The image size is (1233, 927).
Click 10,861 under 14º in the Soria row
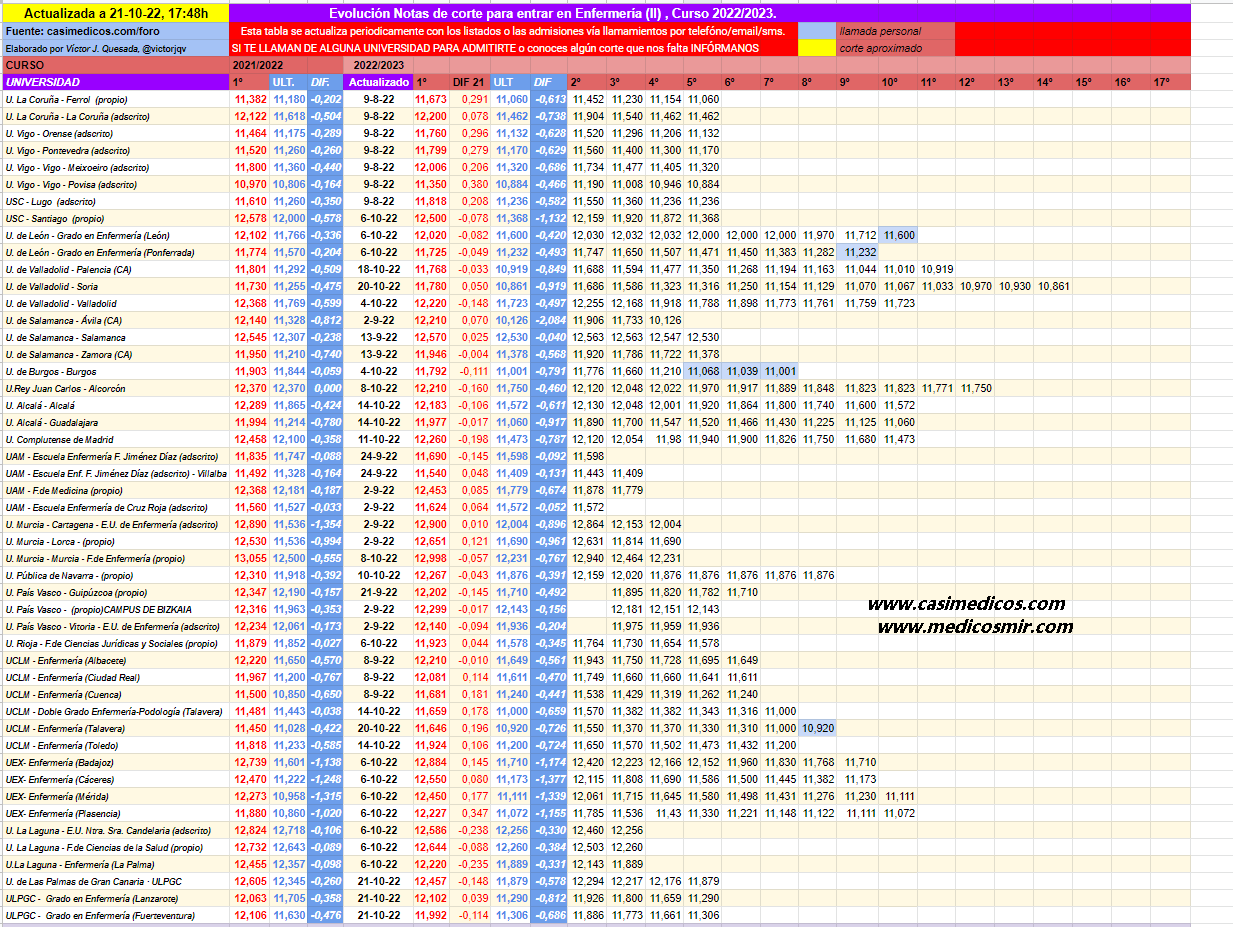[x=1053, y=286]
